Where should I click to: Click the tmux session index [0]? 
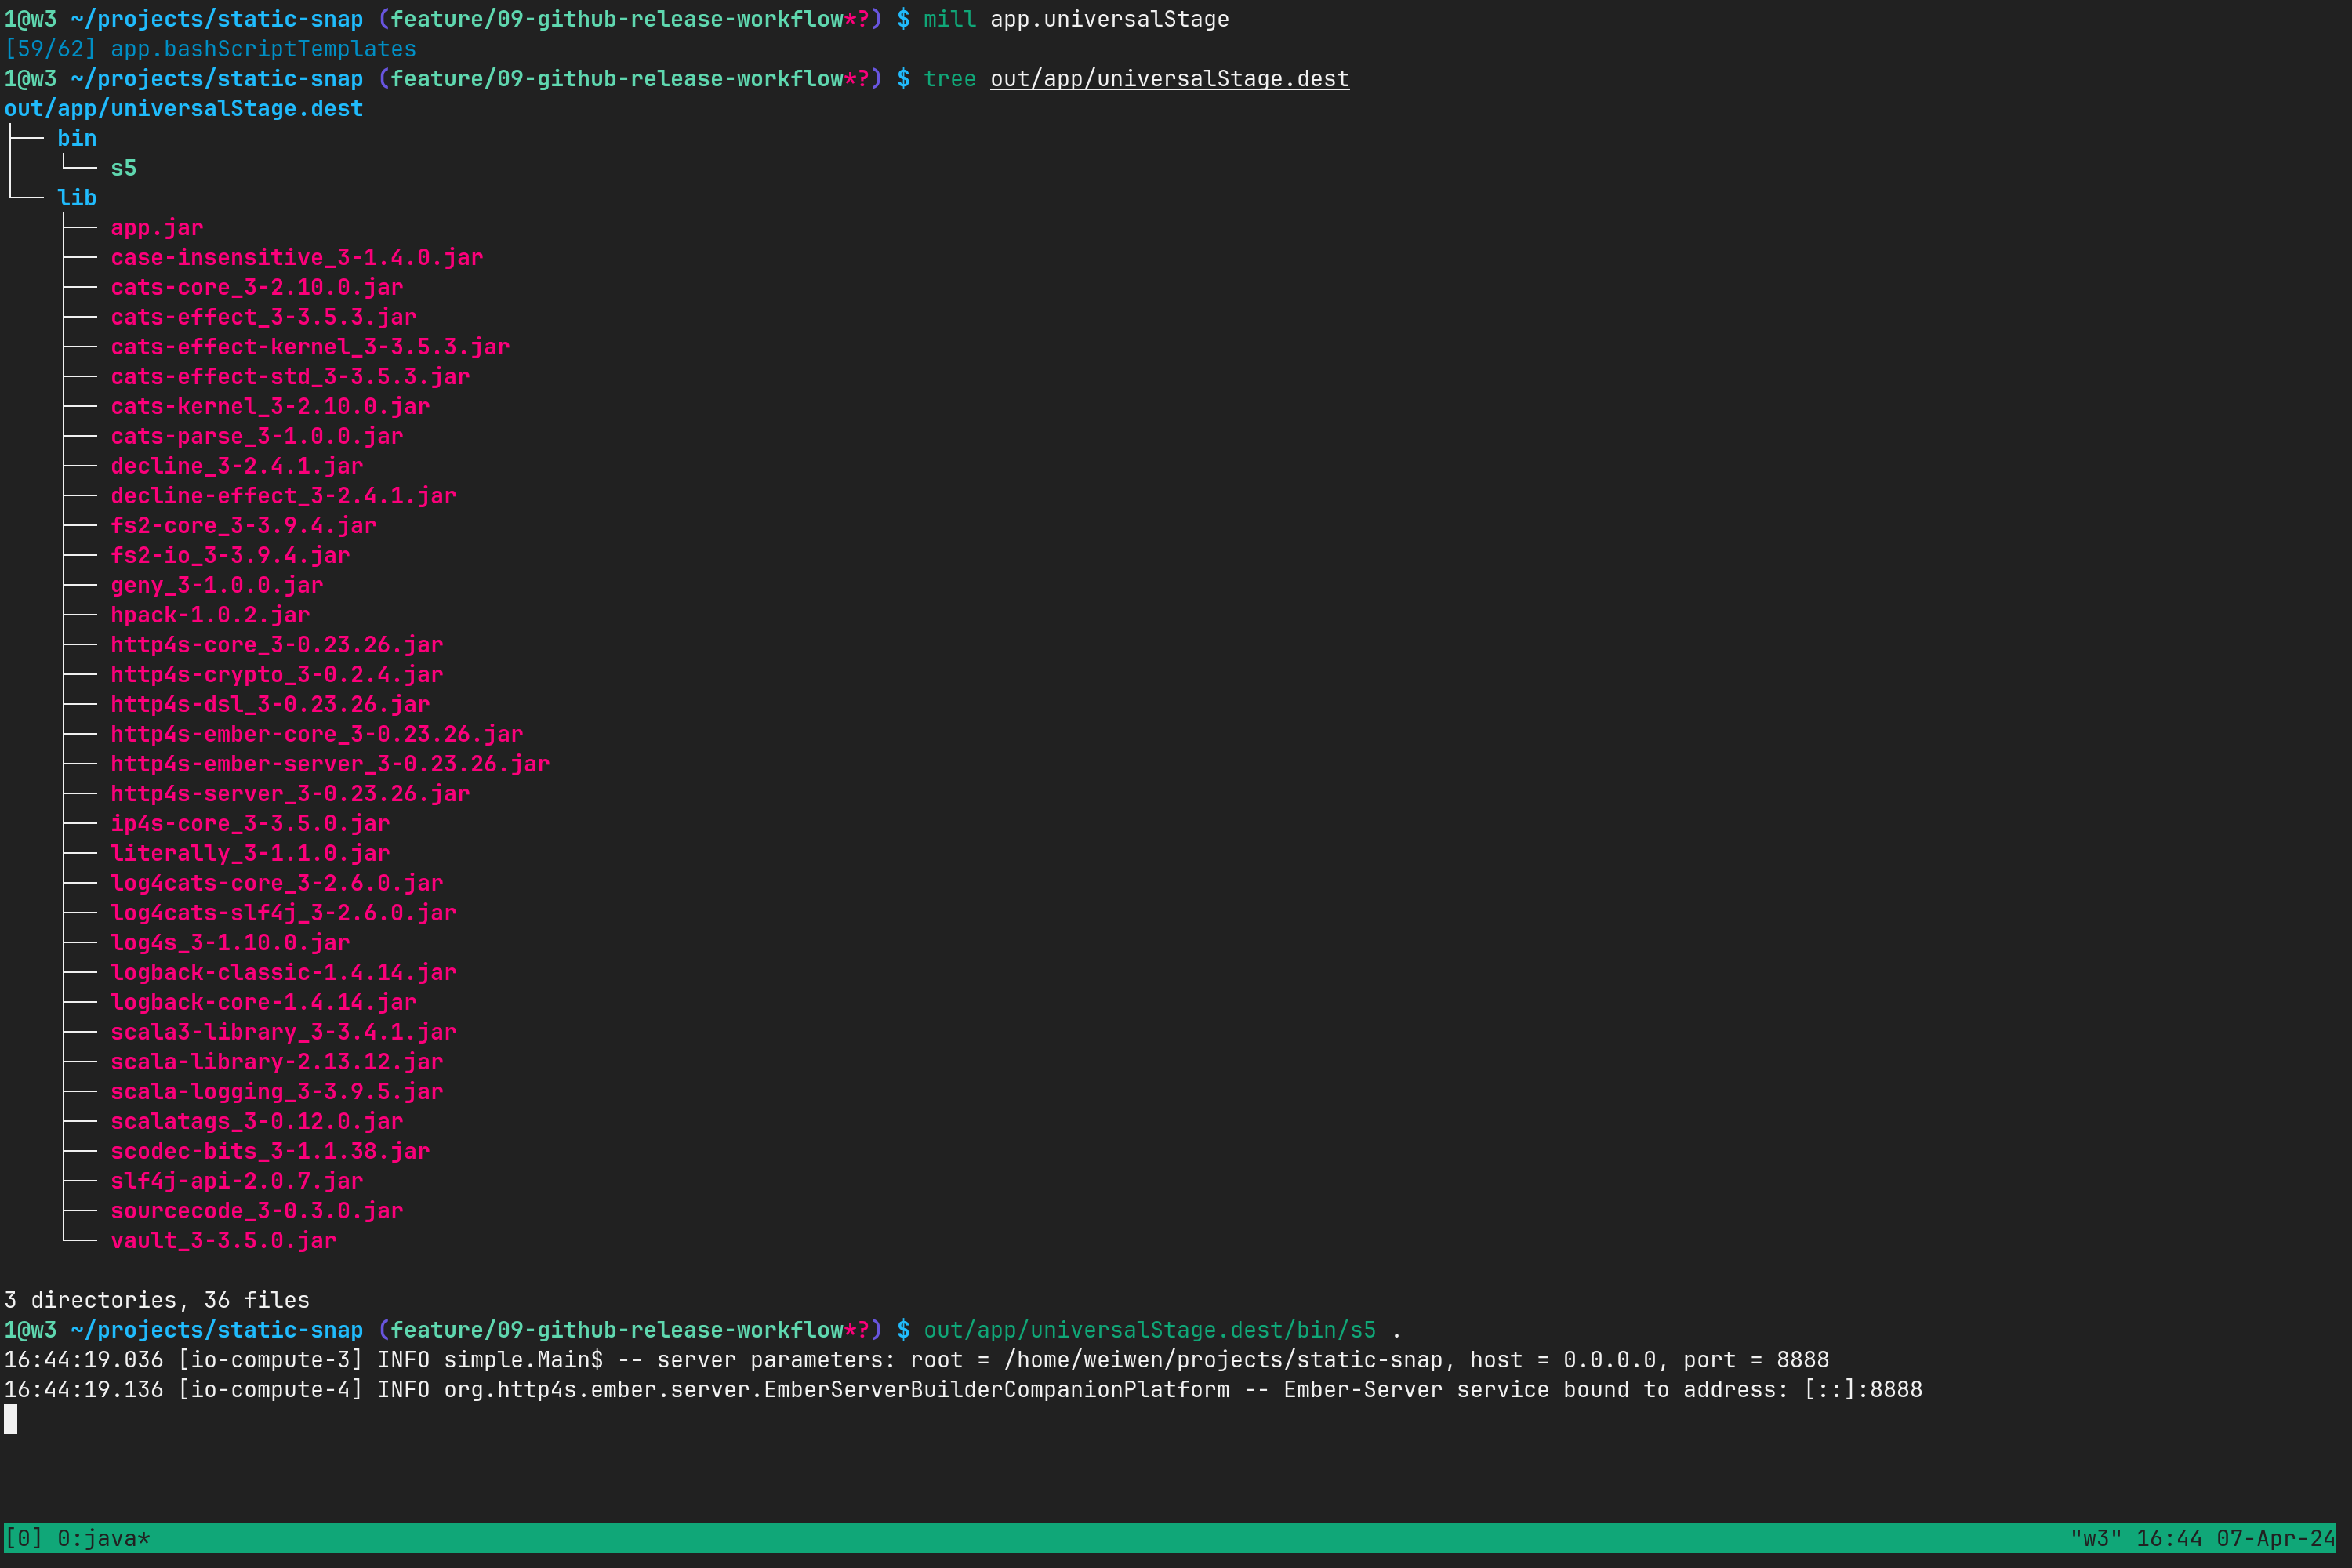coord(24,1538)
